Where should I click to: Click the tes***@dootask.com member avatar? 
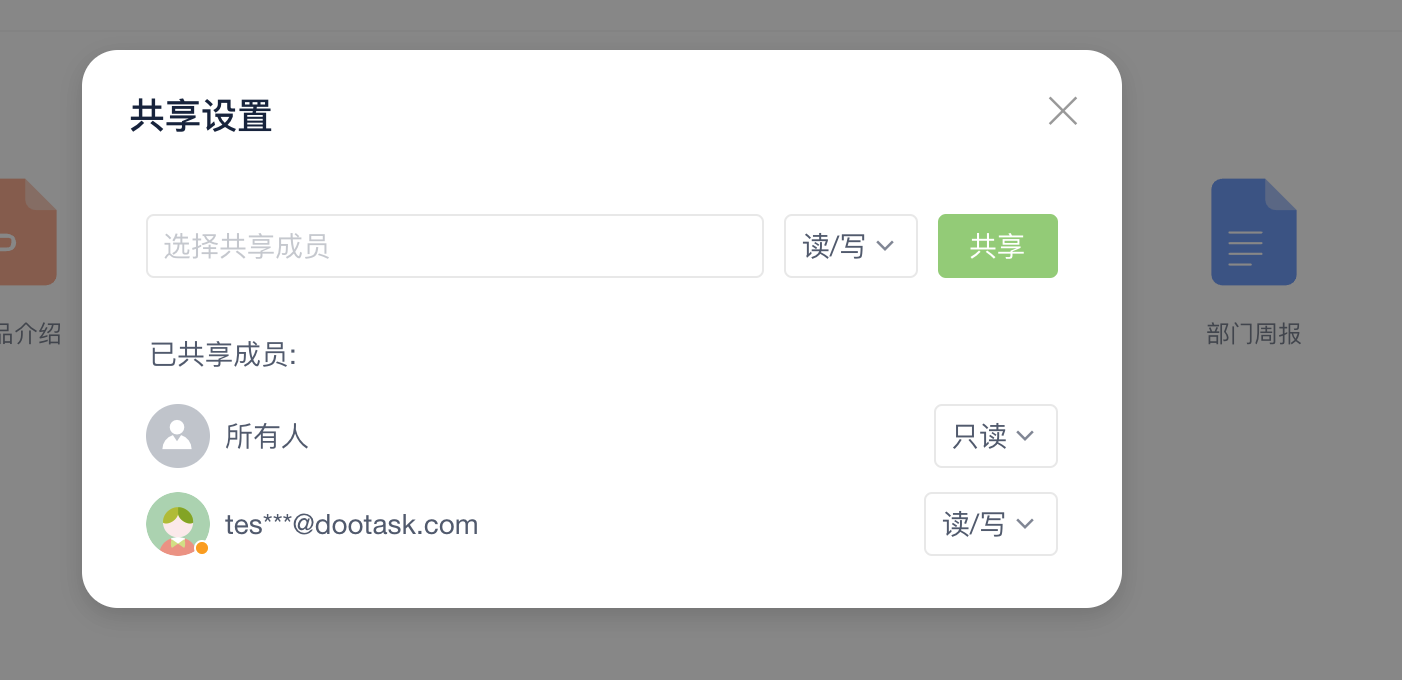178,524
